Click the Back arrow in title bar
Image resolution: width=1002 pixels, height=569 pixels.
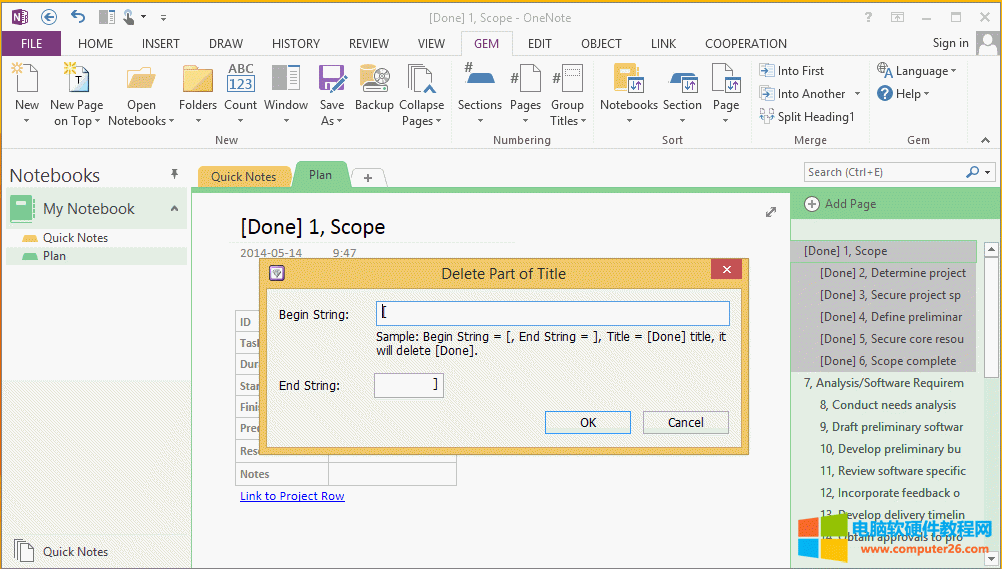pos(49,17)
